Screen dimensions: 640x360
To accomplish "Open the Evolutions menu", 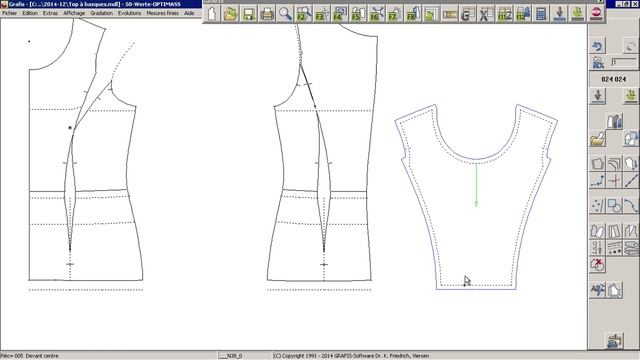I will (x=129, y=13).
